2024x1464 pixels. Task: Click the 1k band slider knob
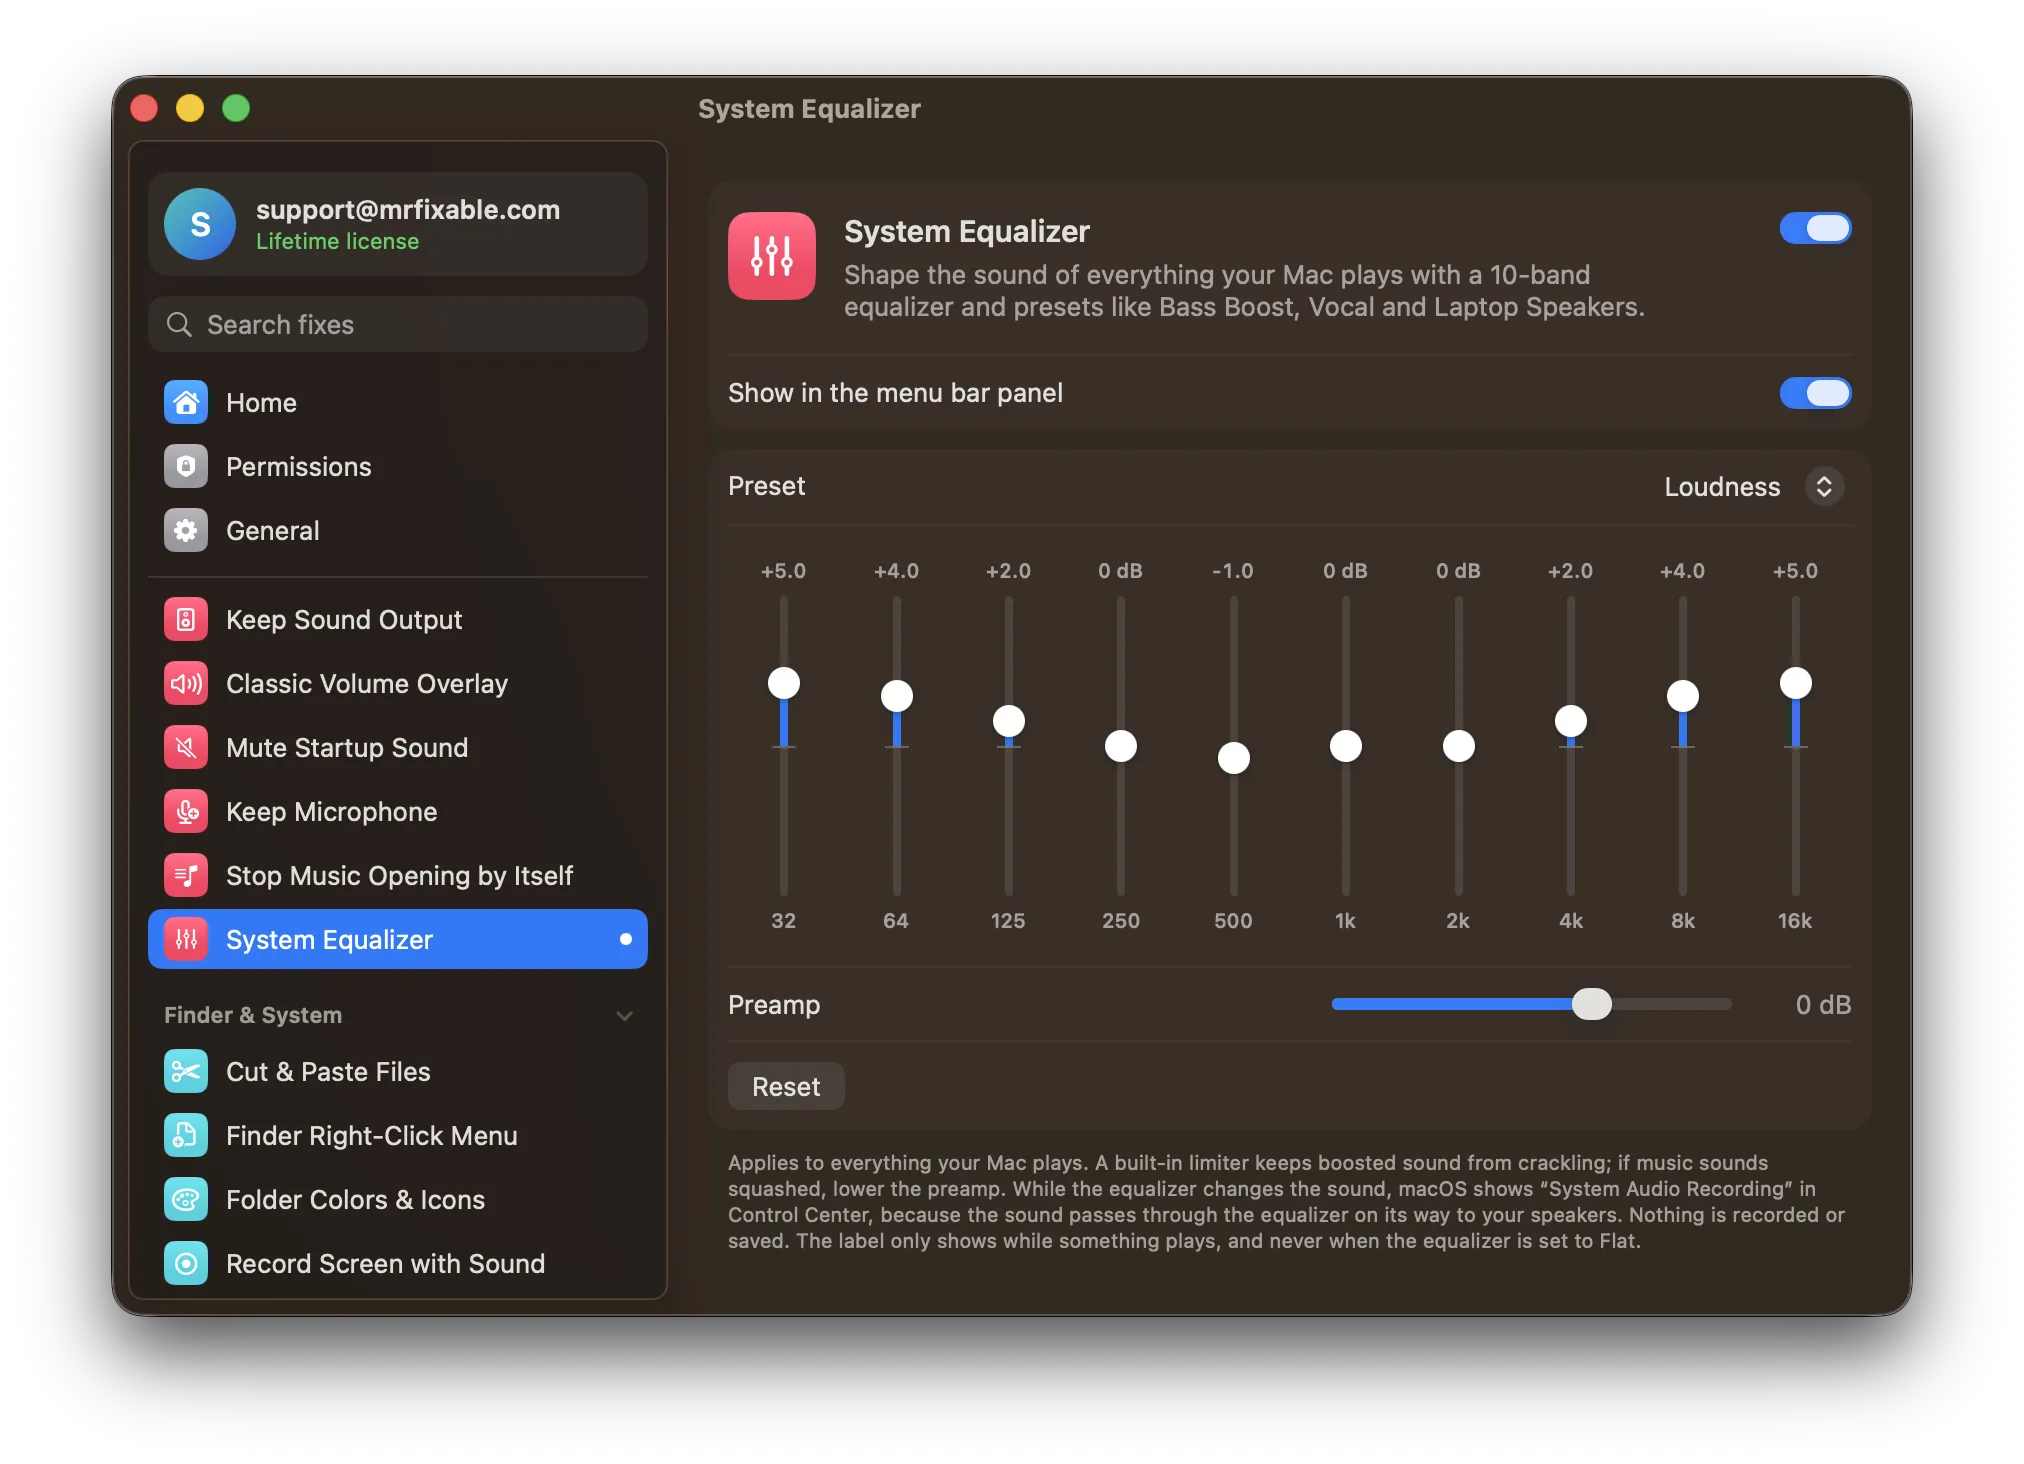(x=1346, y=746)
